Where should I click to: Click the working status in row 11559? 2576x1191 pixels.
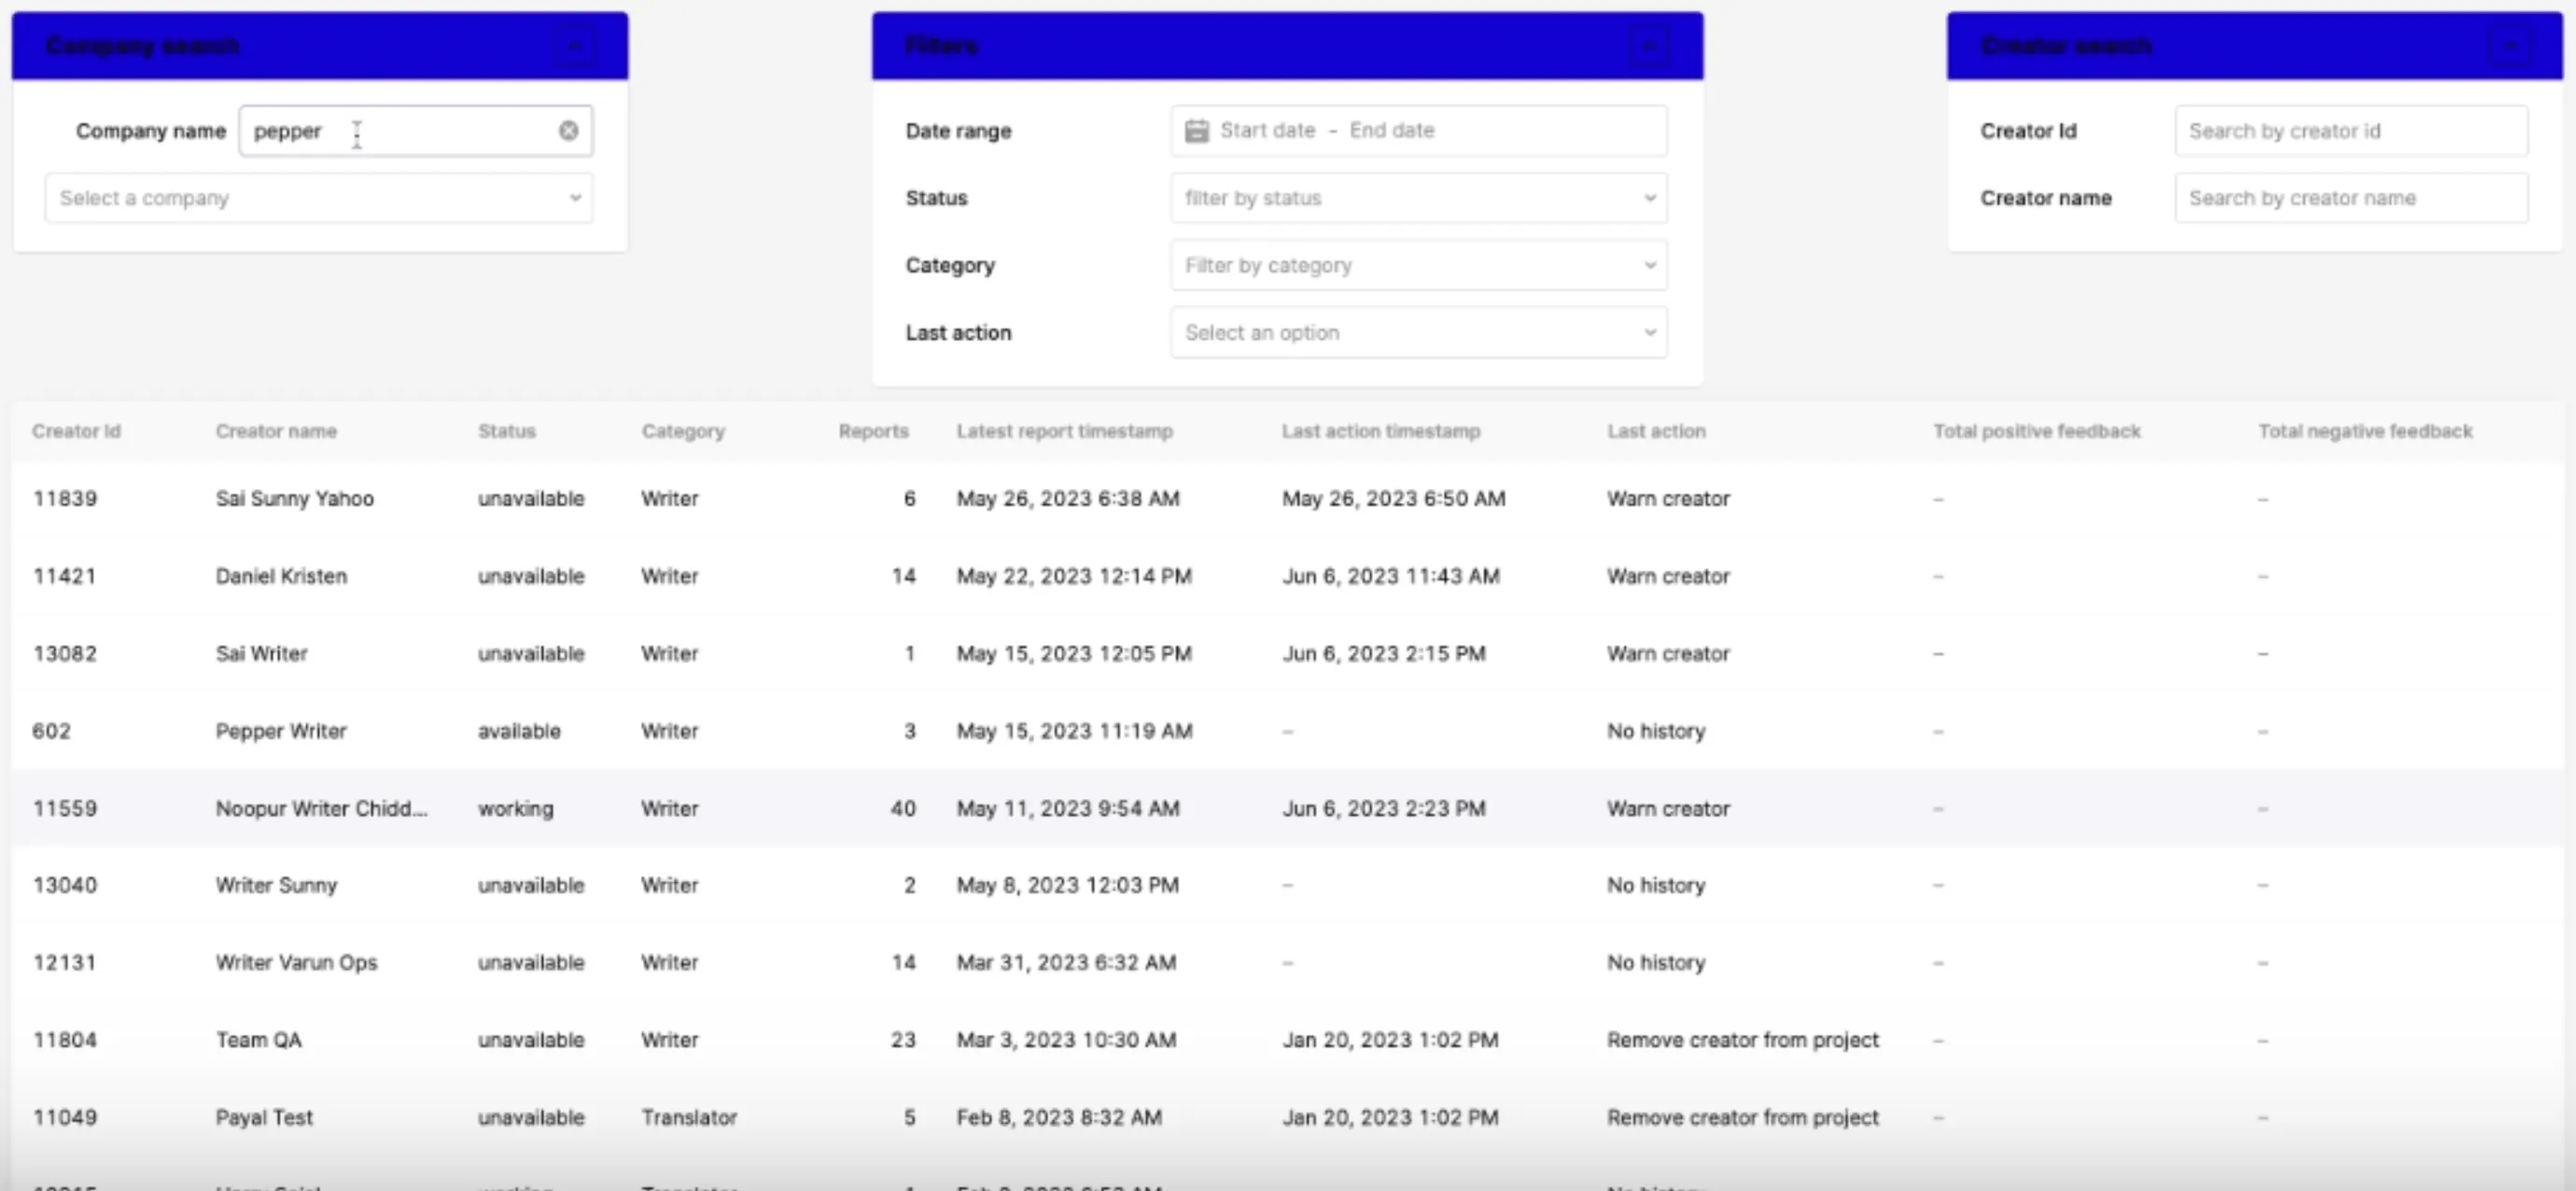[515, 808]
